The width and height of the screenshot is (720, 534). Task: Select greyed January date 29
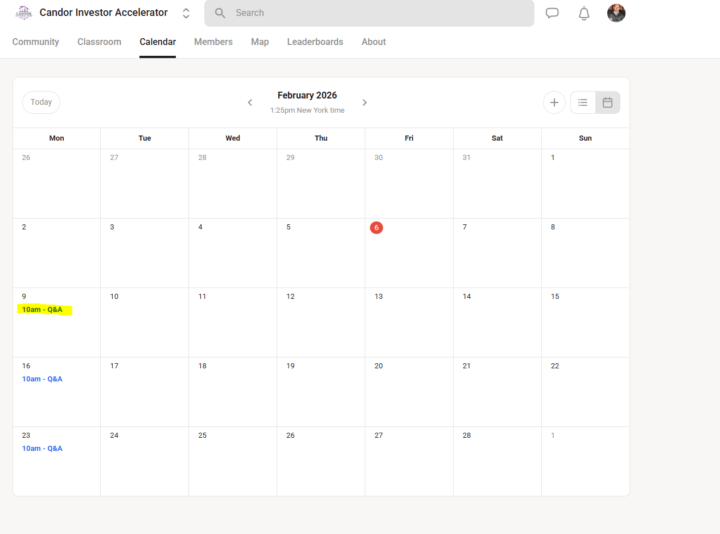[x=290, y=157]
